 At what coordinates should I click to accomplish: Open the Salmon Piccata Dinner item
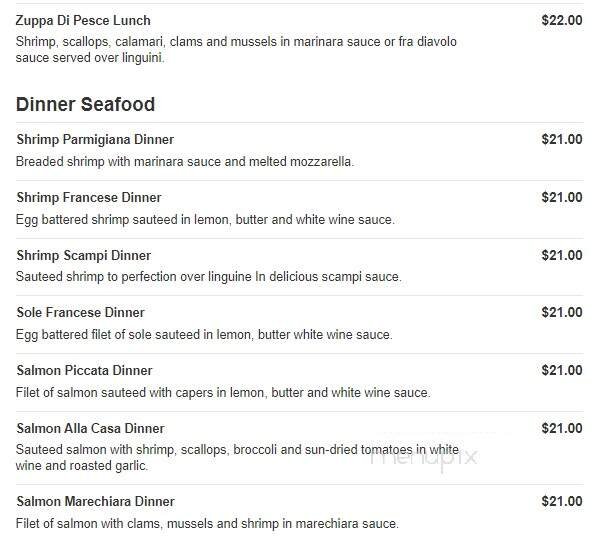click(x=85, y=371)
